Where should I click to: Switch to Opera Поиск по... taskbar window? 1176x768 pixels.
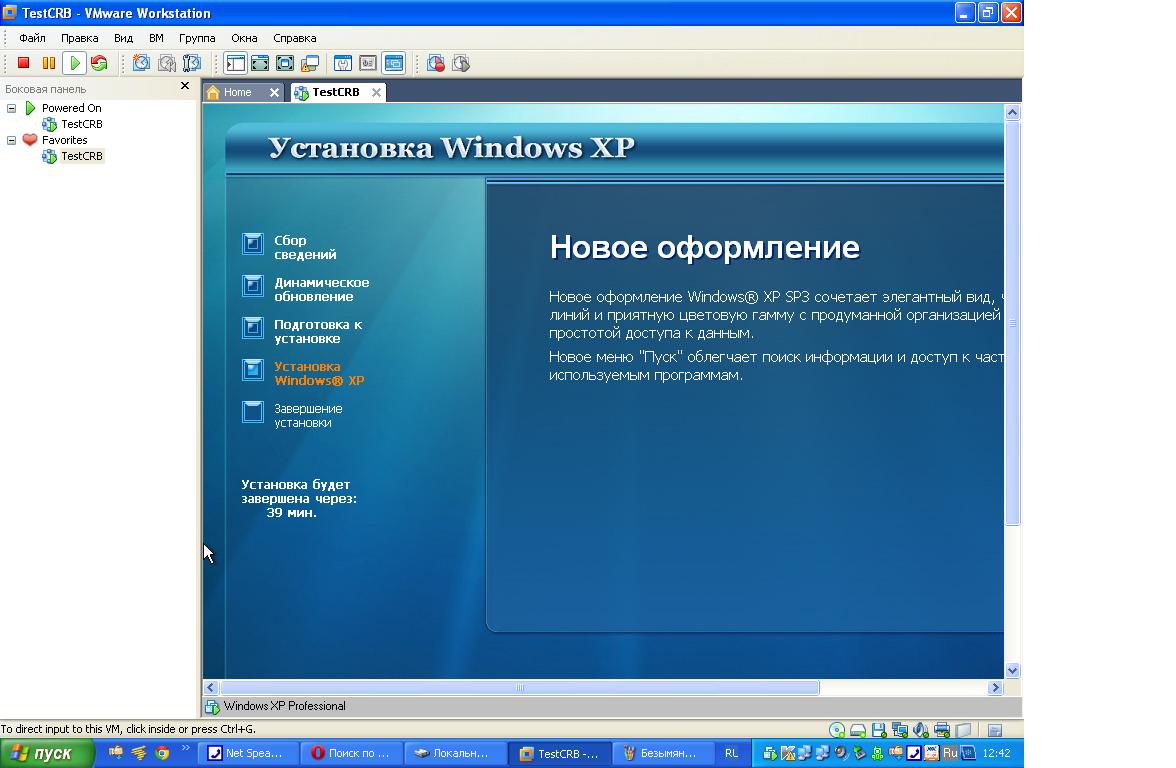(x=352, y=753)
